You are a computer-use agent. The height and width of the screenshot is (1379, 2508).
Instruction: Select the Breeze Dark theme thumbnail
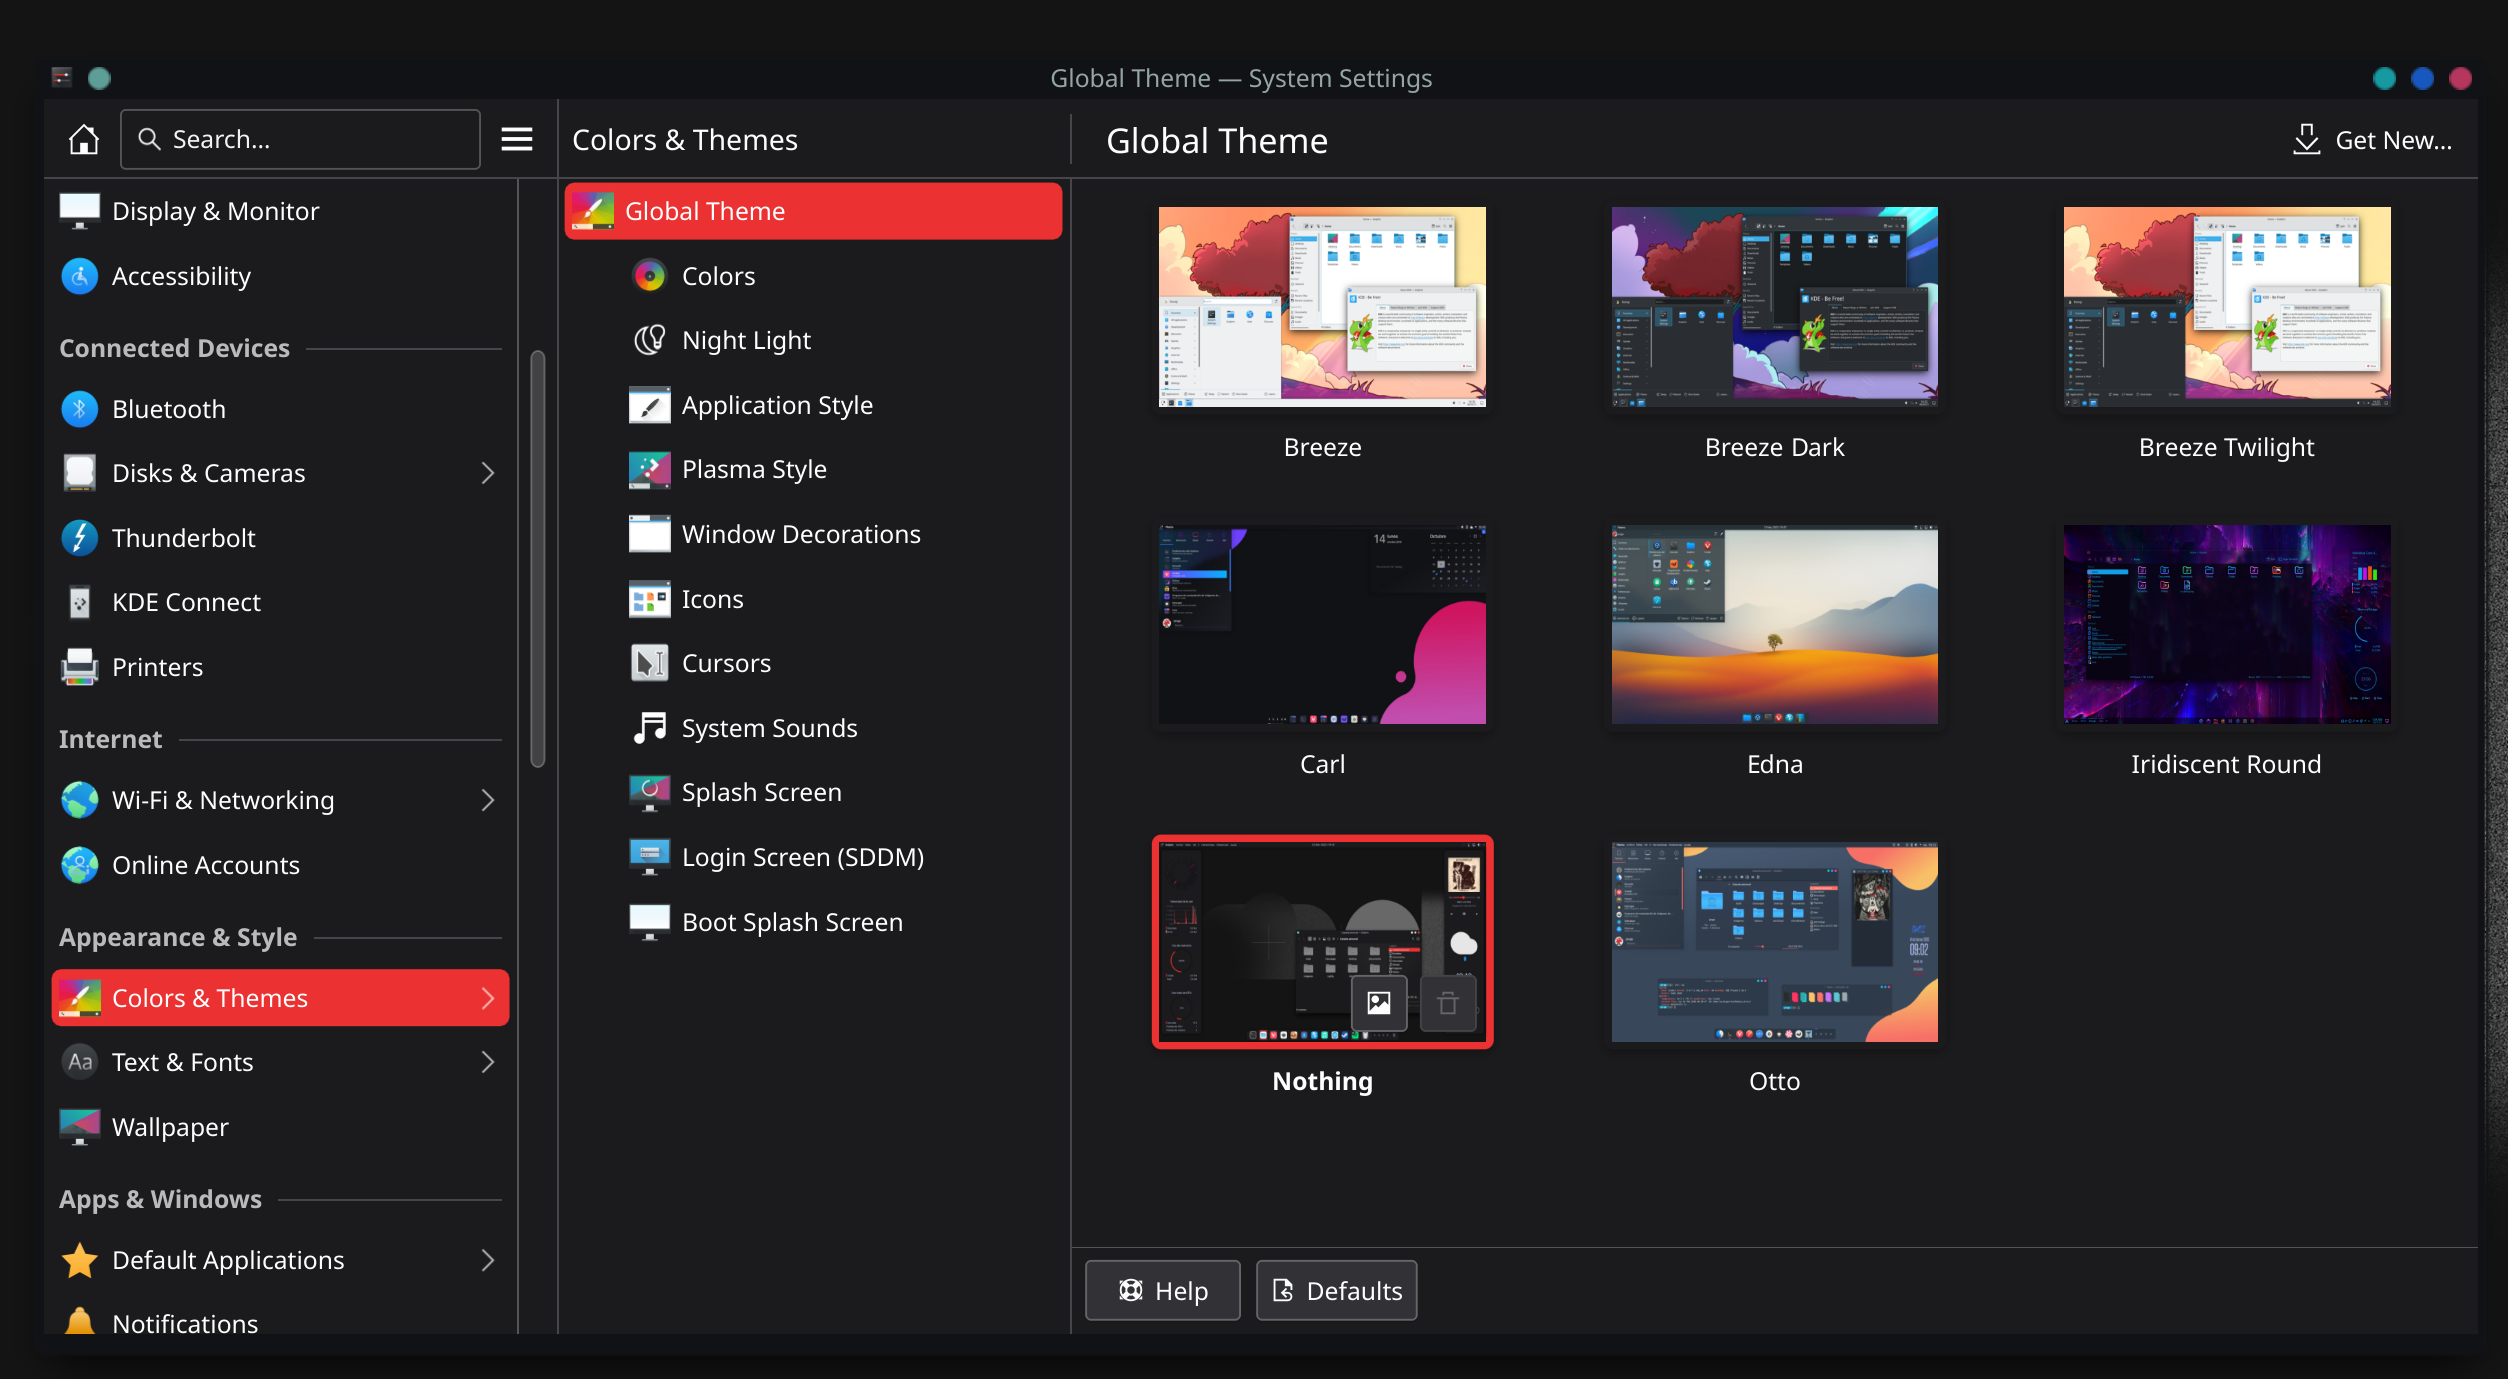tap(1774, 307)
